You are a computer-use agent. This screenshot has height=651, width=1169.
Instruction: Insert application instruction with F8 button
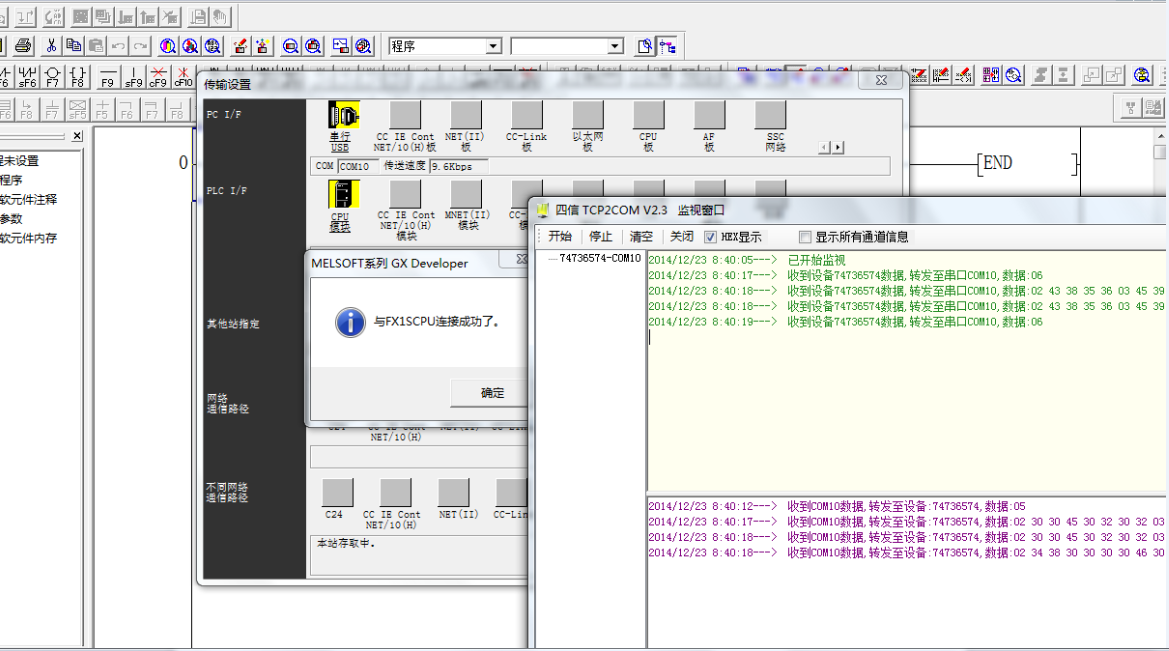[x=78, y=77]
